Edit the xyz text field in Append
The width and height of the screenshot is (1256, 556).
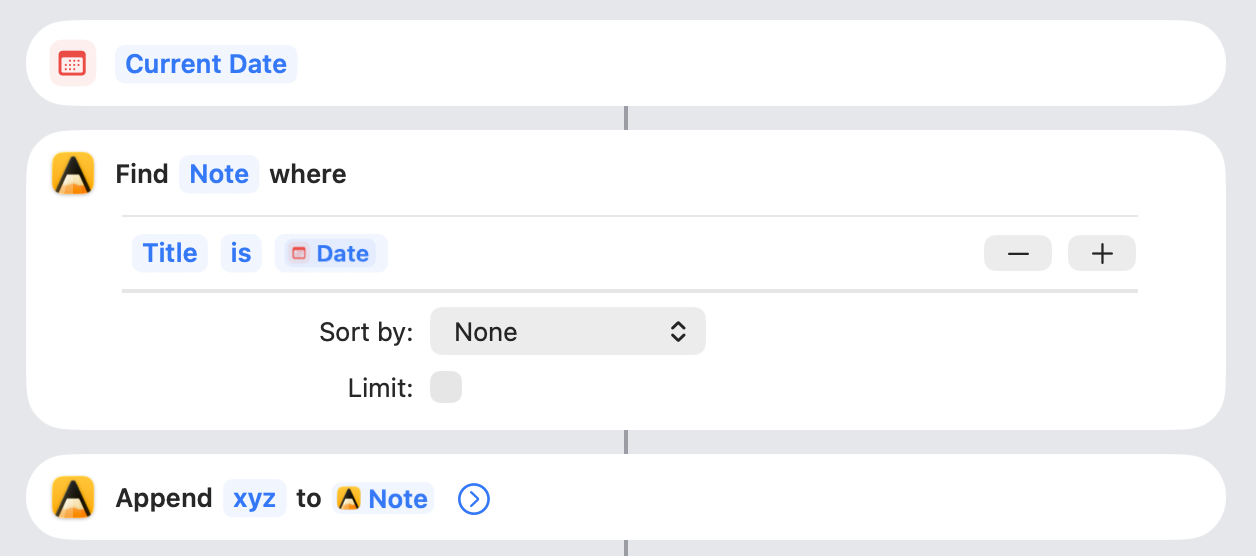click(254, 498)
